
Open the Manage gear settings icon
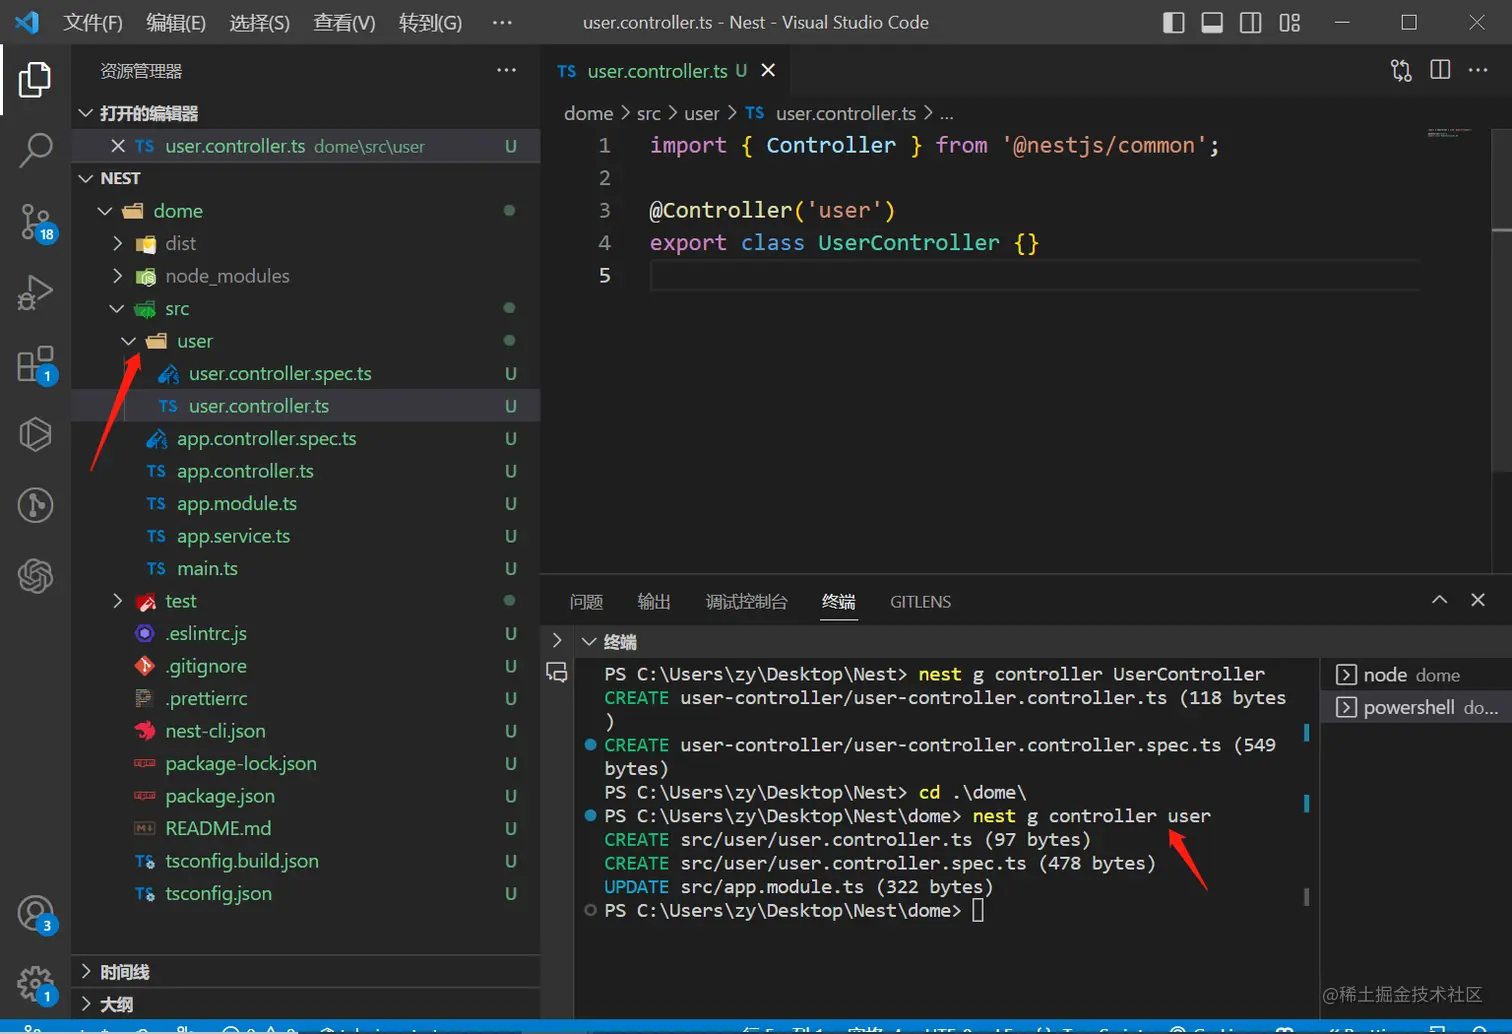[36, 984]
